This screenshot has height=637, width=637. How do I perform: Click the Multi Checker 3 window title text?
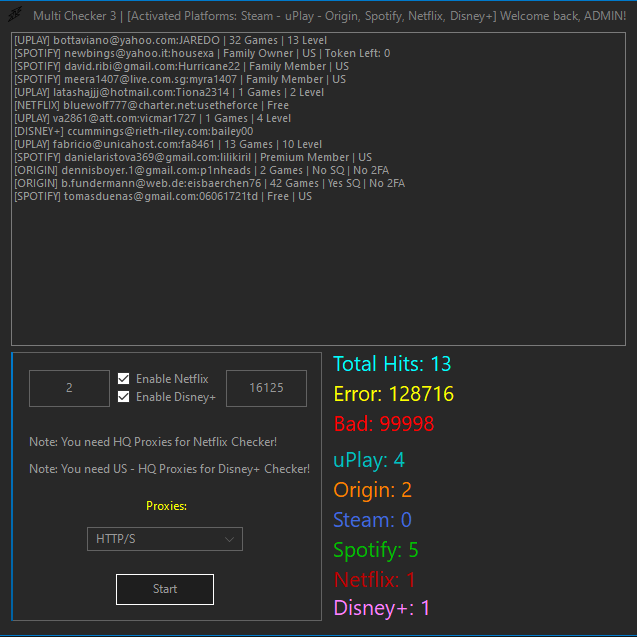point(329,16)
